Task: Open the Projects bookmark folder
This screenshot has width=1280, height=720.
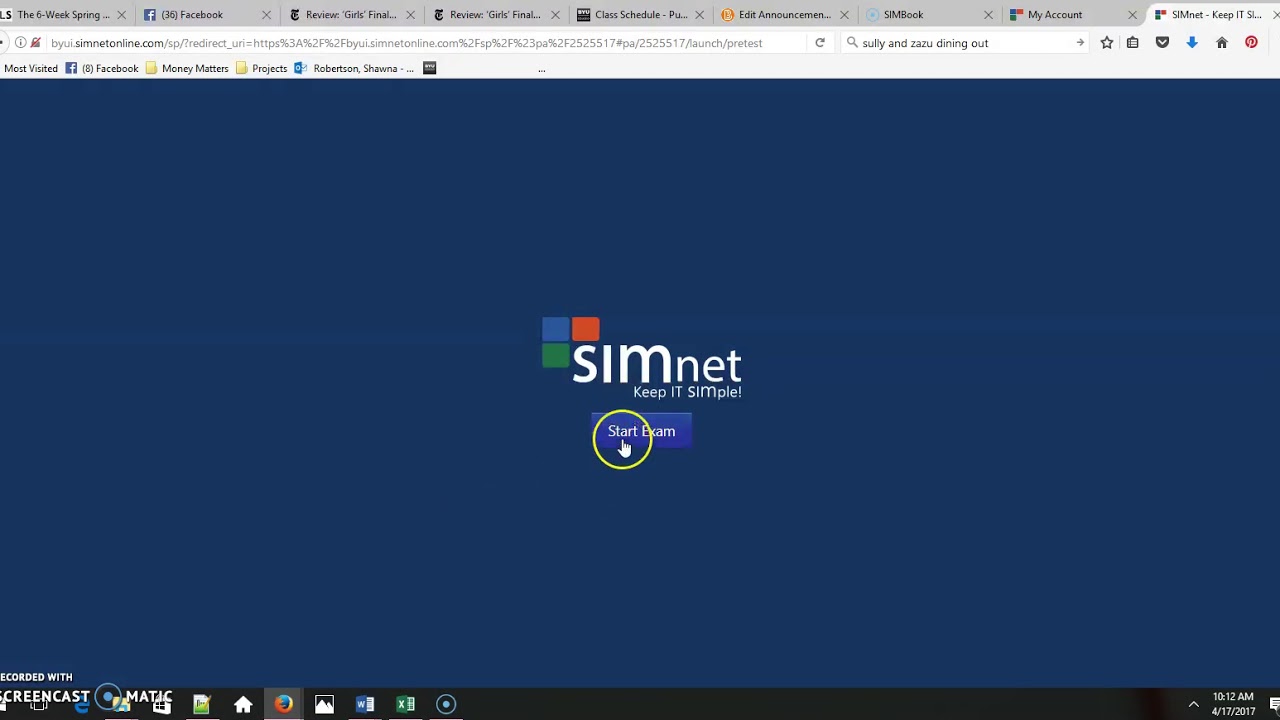Action: click(x=261, y=68)
